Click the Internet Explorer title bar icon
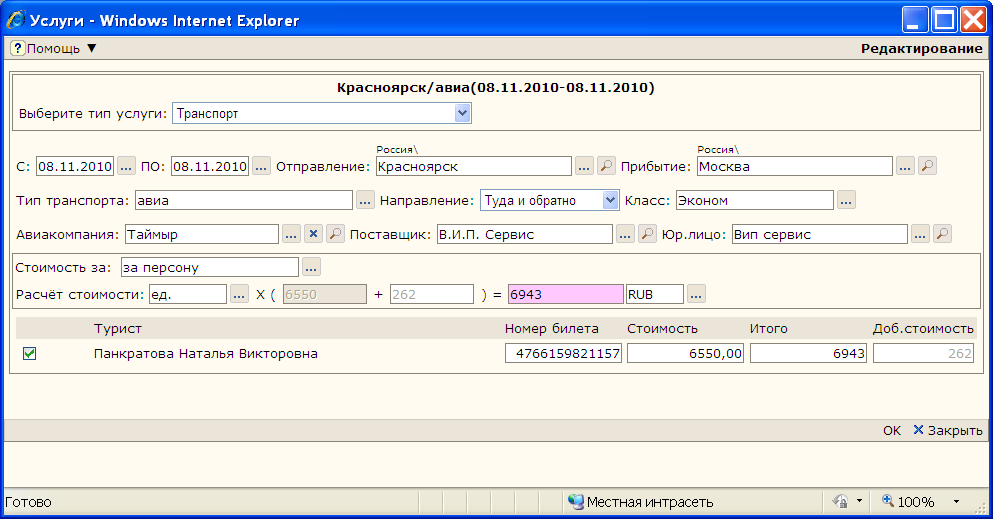Screen dimensions: 993x519 tap(16, 20)
